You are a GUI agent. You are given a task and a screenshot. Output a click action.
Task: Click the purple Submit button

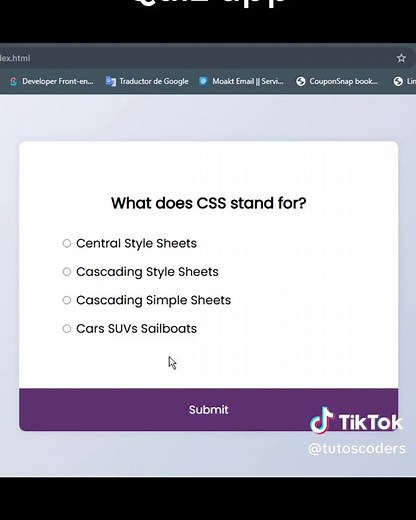[208, 409]
